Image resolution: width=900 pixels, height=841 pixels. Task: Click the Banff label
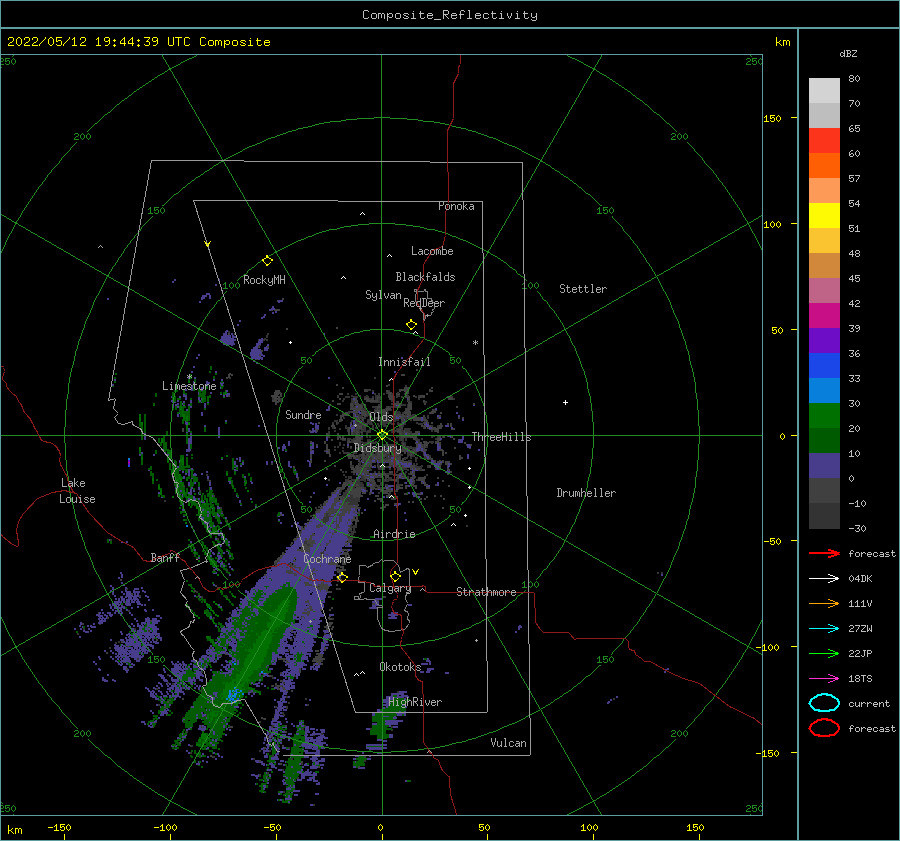point(165,557)
